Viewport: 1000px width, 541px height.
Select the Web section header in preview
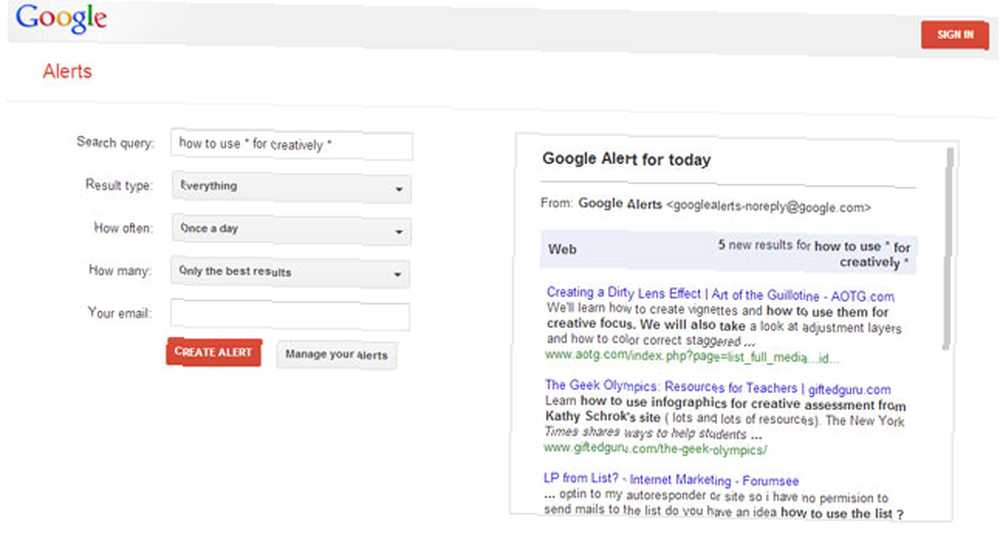click(562, 249)
